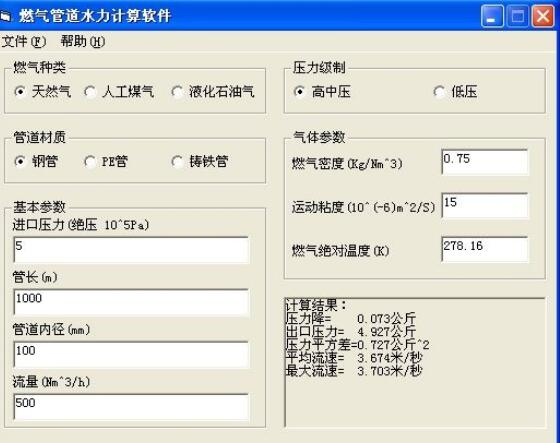This screenshot has height=443, width=560.
Task: Minimize the 燃气管道水力计算软件 window
Action: (x=492, y=16)
